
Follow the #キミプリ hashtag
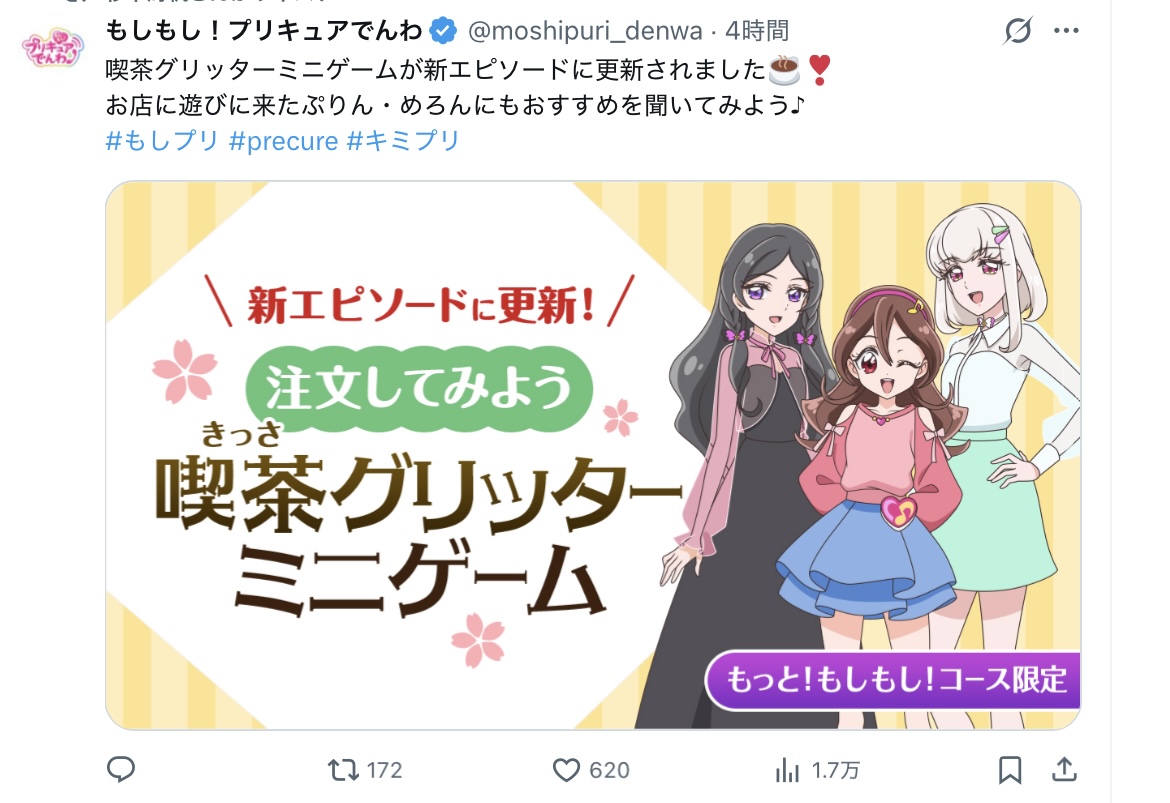pyautogui.click(x=403, y=140)
